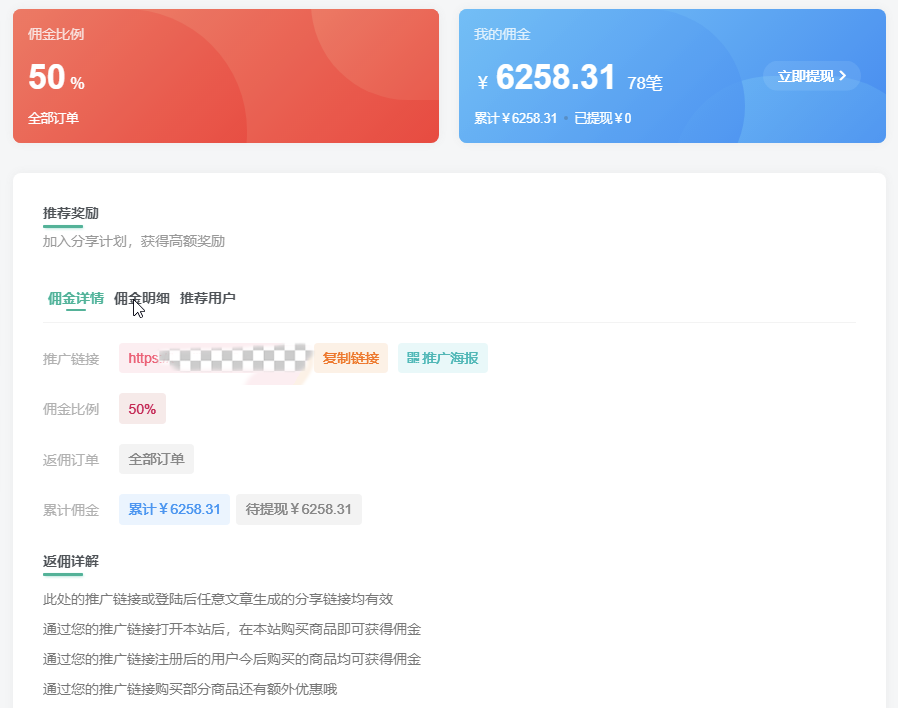The image size is (898, 708).
Task: Click the line ending 还有额外优惠哦
Action: [190, 689]
